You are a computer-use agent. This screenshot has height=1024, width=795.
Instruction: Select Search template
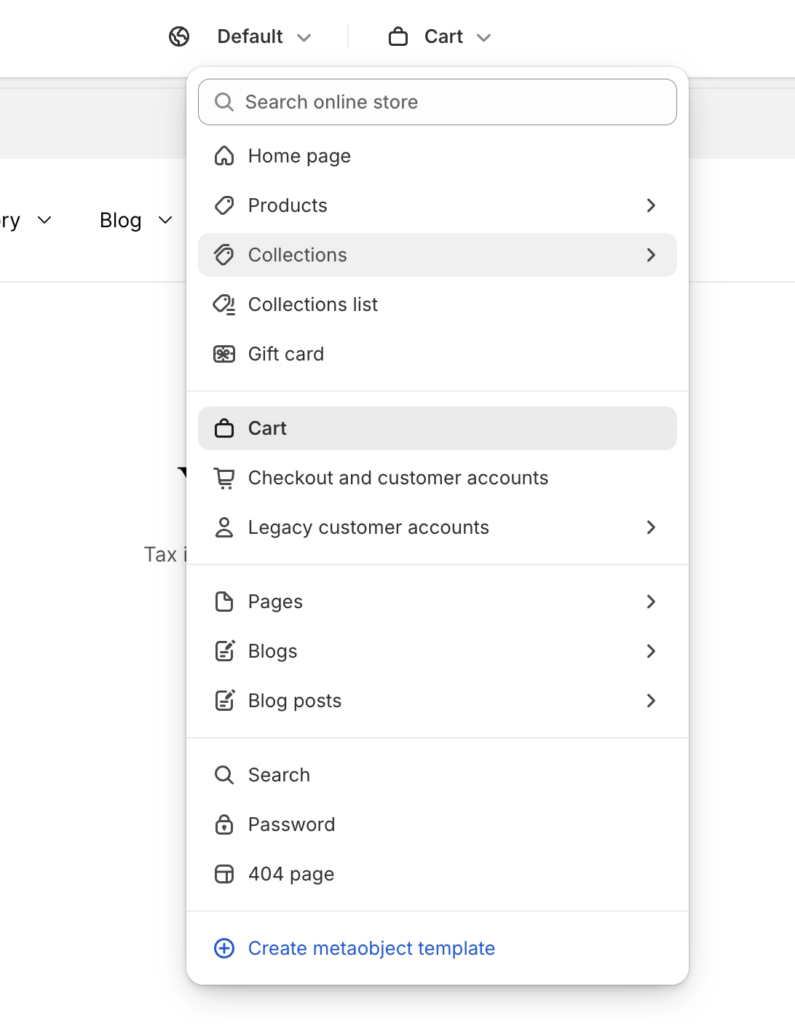click(x=437, y=775)
